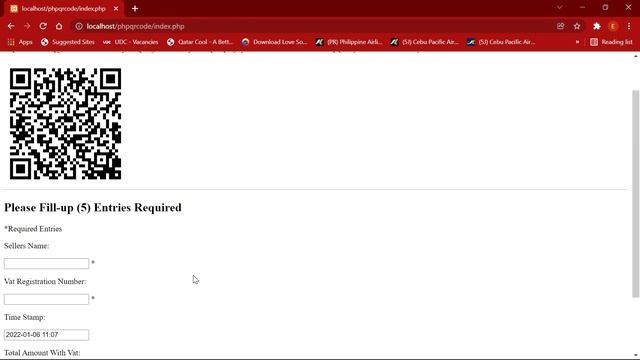Viewport: 640px width, 360px height.
Task: Share this page icon in address bar
Action: [x=560, y=26]
